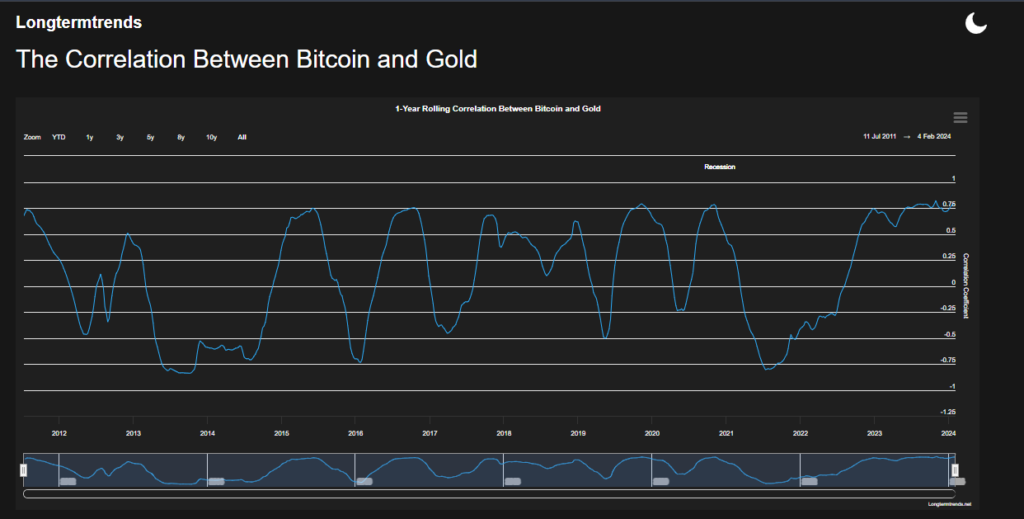Click the navigator horizontal scrollbar
Viewport: 1024px width, 519px height.
click(x=488, y=493)
